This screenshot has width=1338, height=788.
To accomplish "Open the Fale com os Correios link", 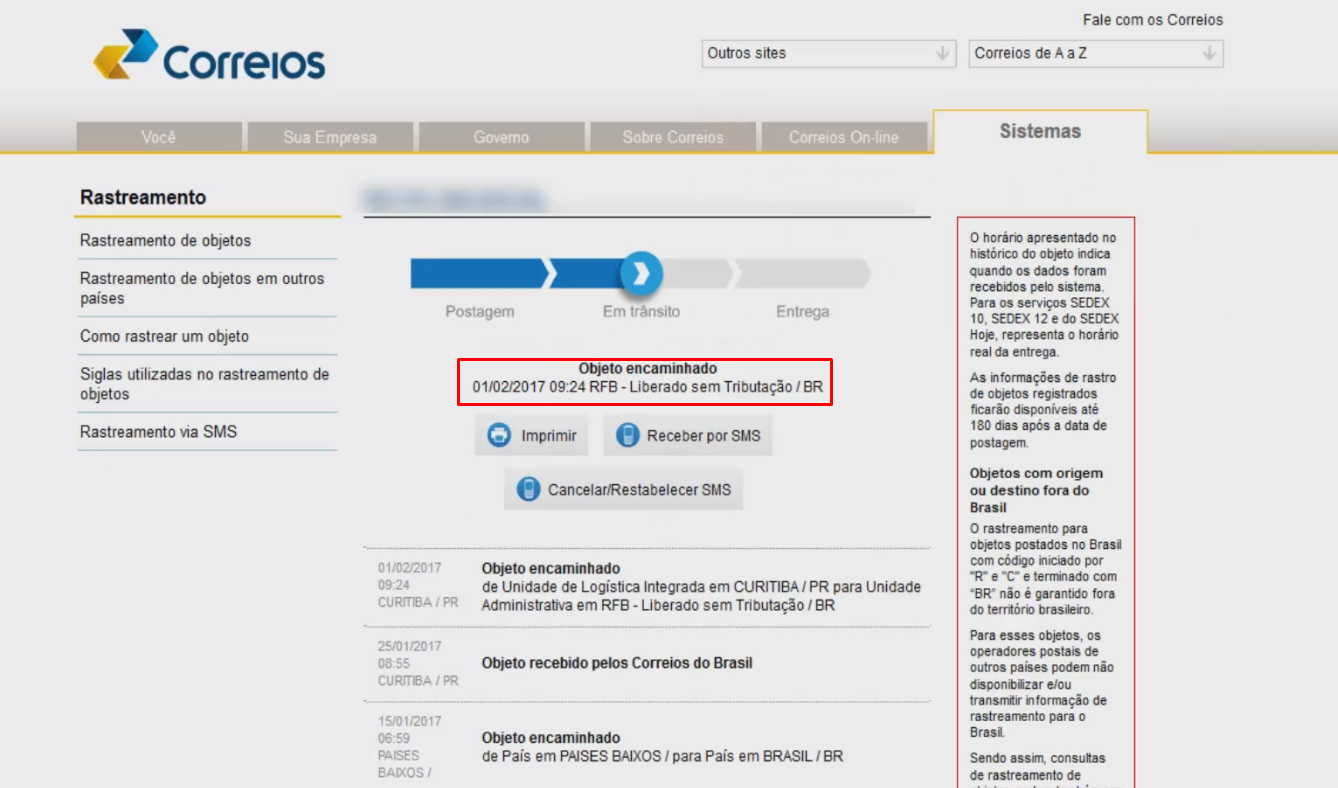I will pos(1153,20).
